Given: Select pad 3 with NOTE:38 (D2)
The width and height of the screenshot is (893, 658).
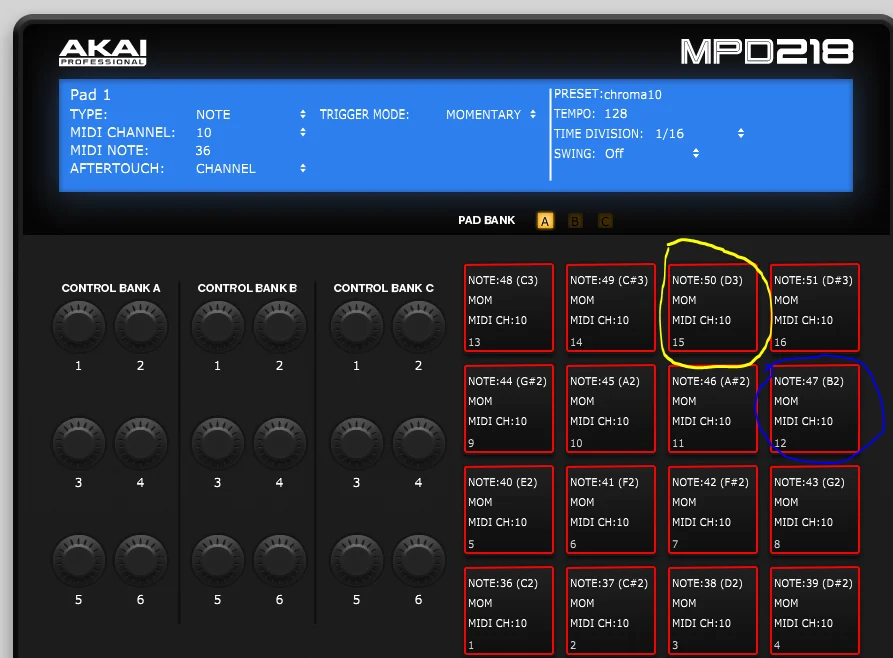Looking at the screenshot, I should click(x=712, y=611).
